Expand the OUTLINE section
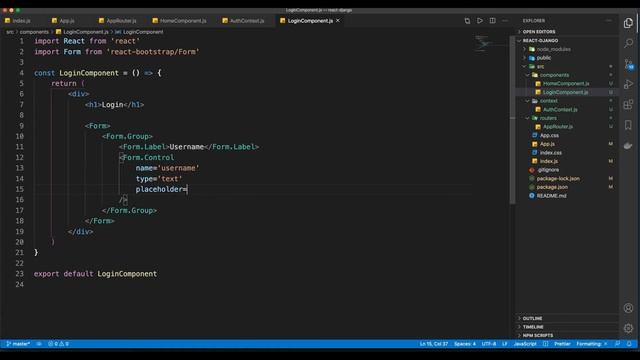Viewport: 640px width, 360px height. [x=567, y=318]
